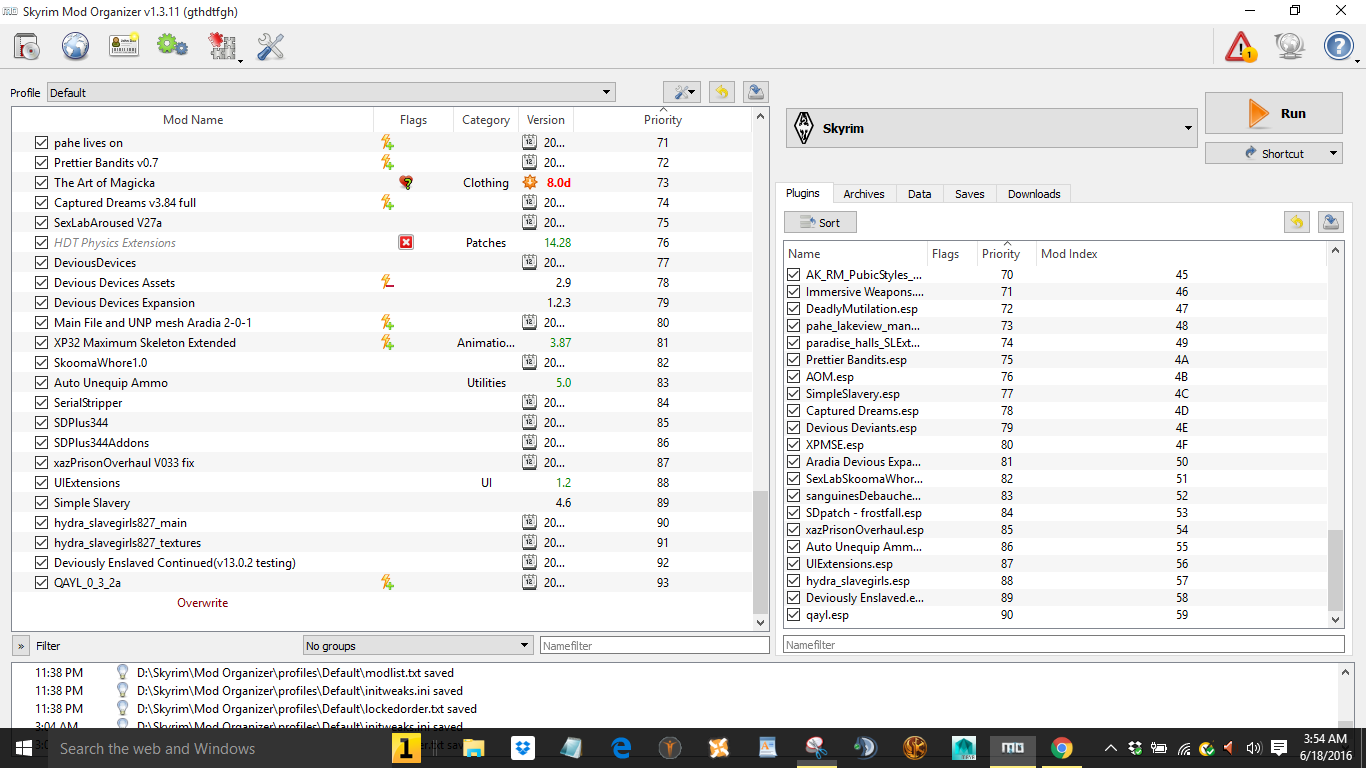This screenshot has width=1366, height=768.
Task: Click the Skyrim logo in executable selector
Action: (x=802, y=128)
